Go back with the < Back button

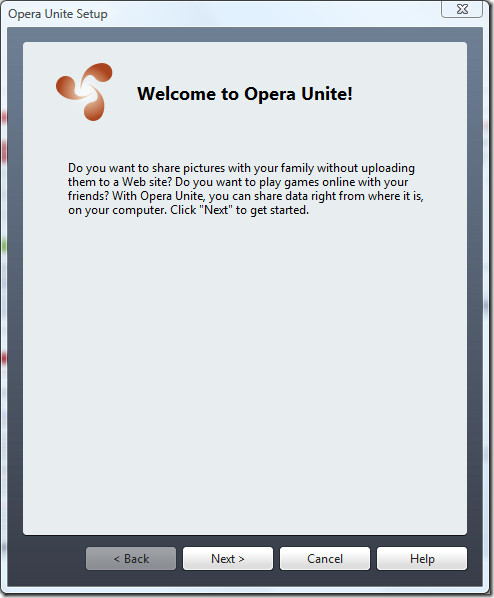[x=131, y=559]
